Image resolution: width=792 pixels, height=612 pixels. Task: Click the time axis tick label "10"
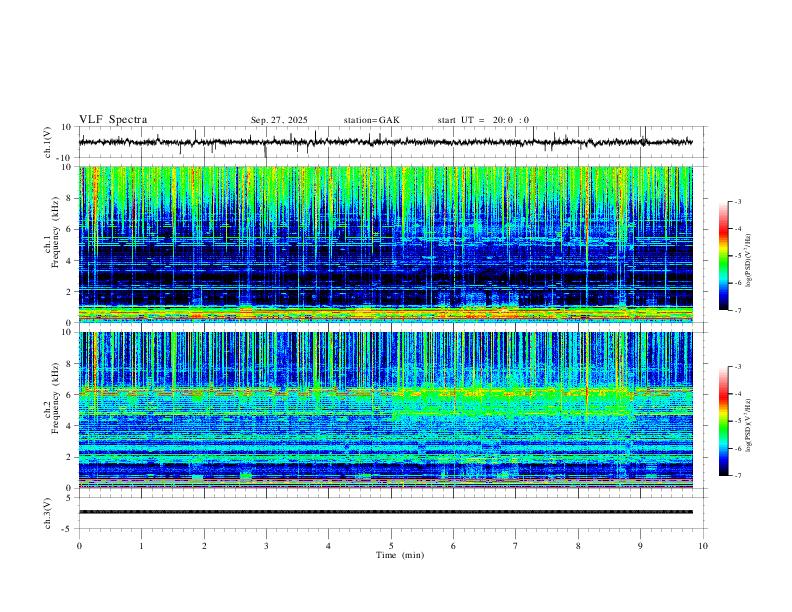pos(703,546)
